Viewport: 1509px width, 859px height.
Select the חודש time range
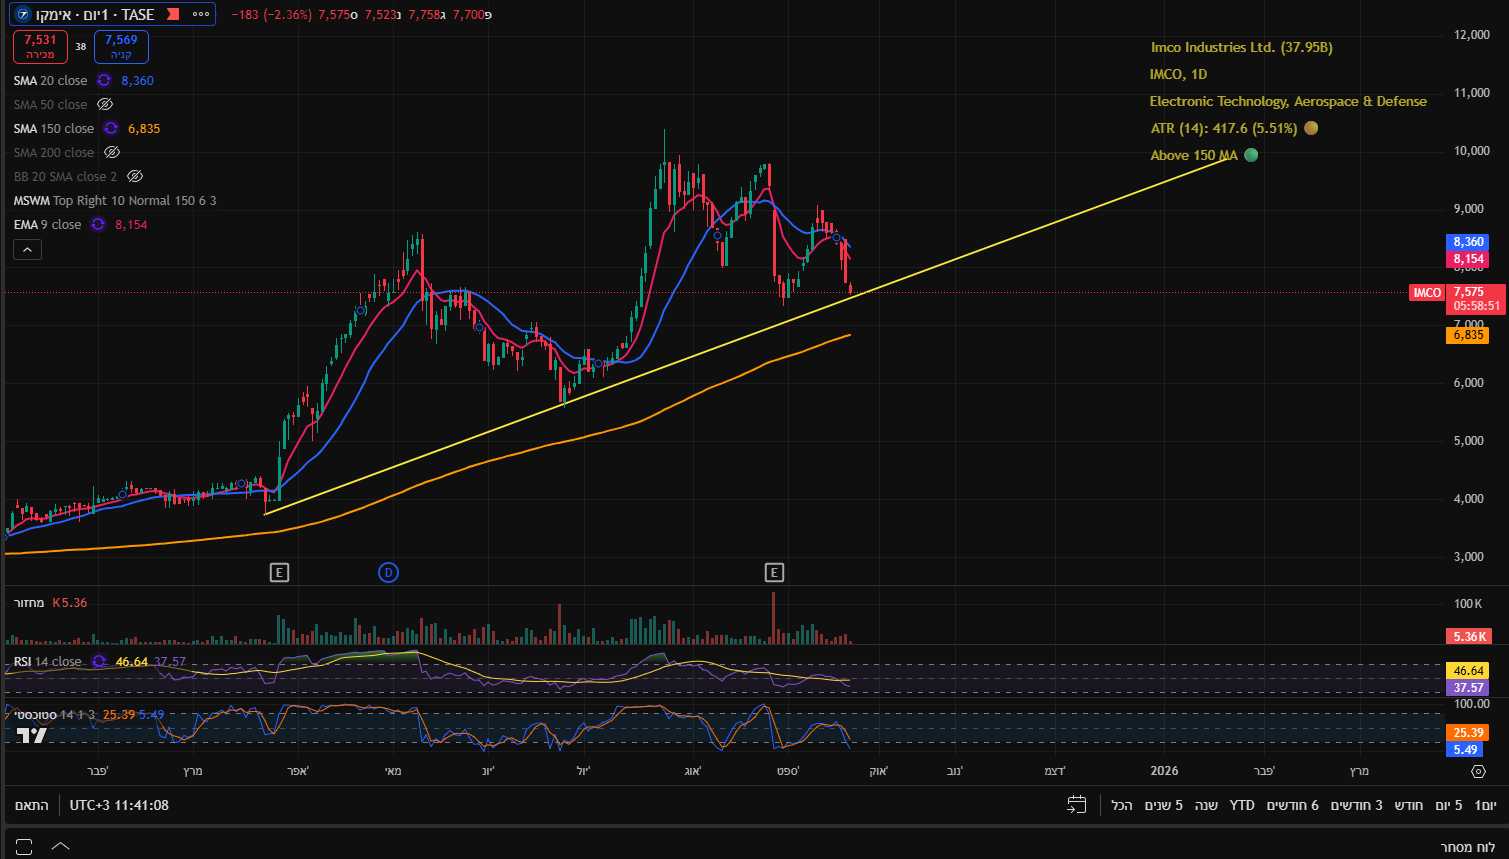[1409, 805]
